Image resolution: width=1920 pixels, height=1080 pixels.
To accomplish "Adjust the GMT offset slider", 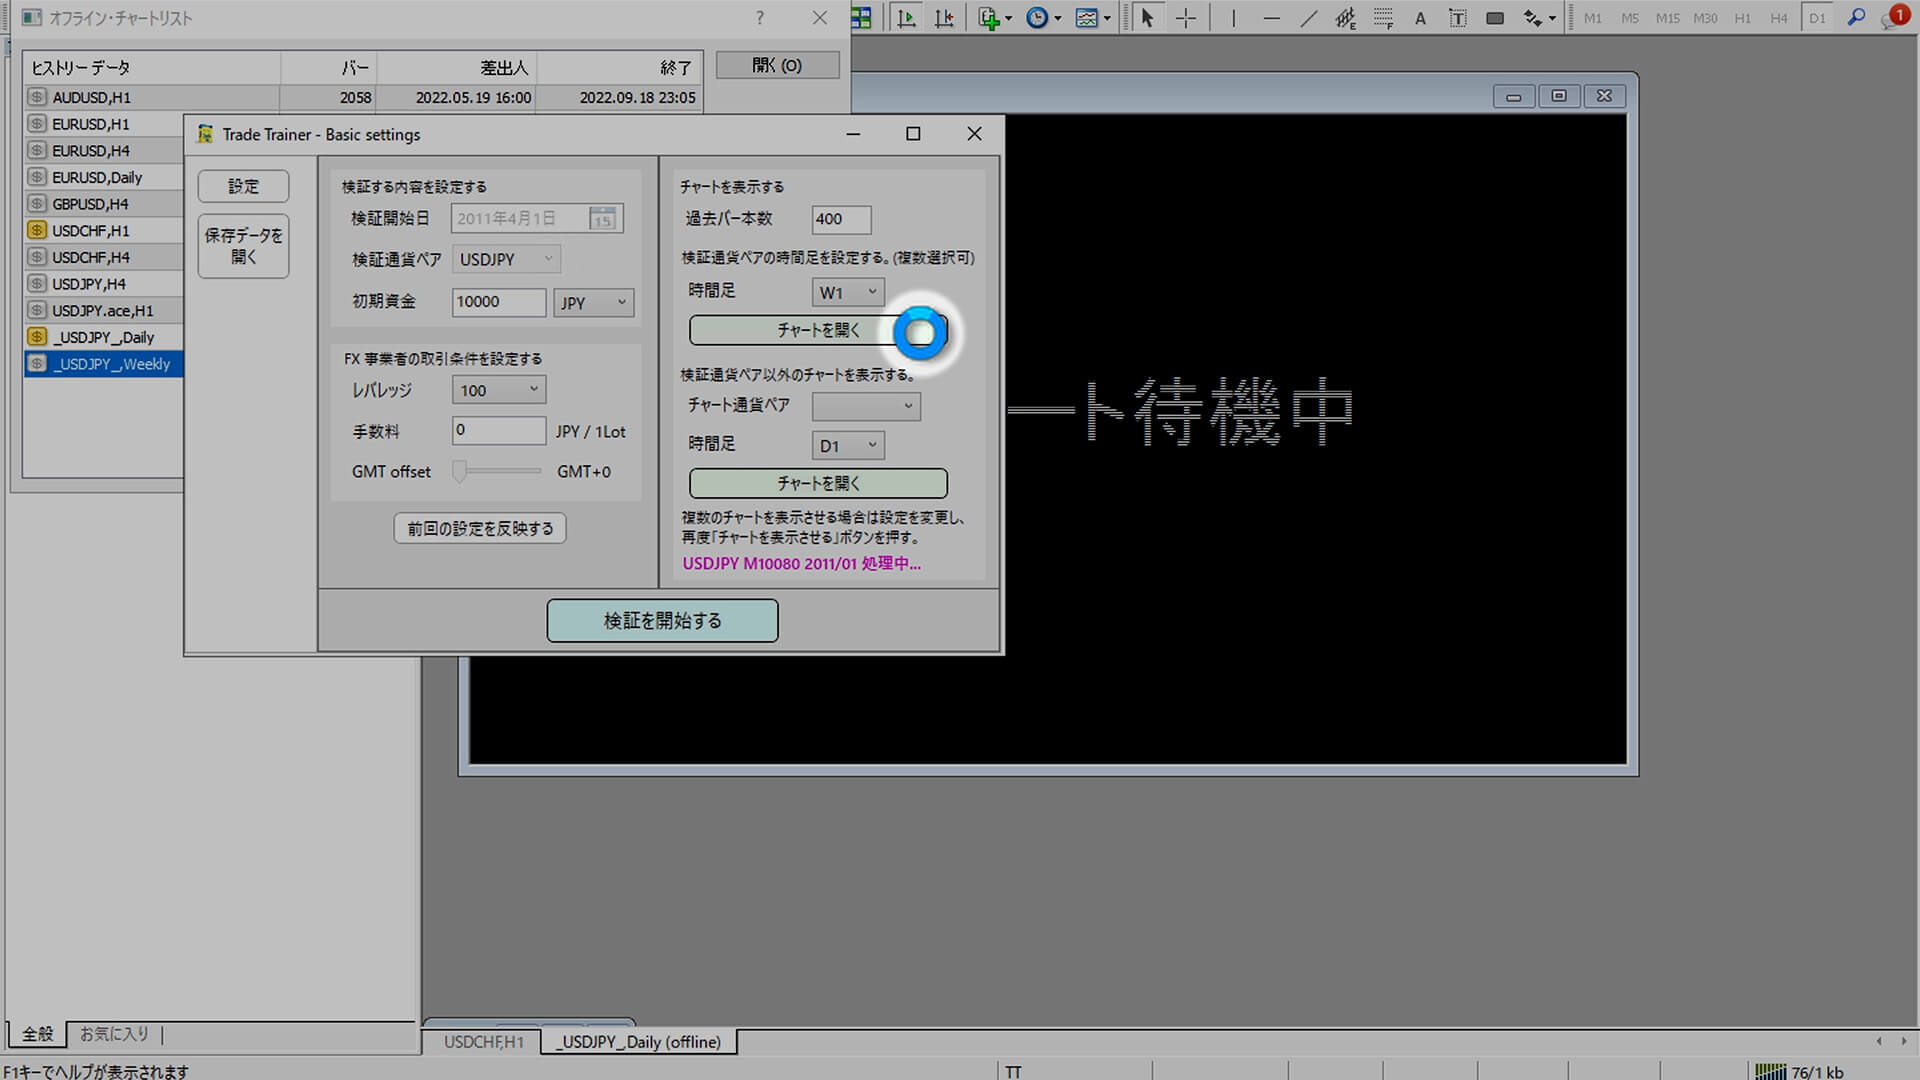I will 460,471.
